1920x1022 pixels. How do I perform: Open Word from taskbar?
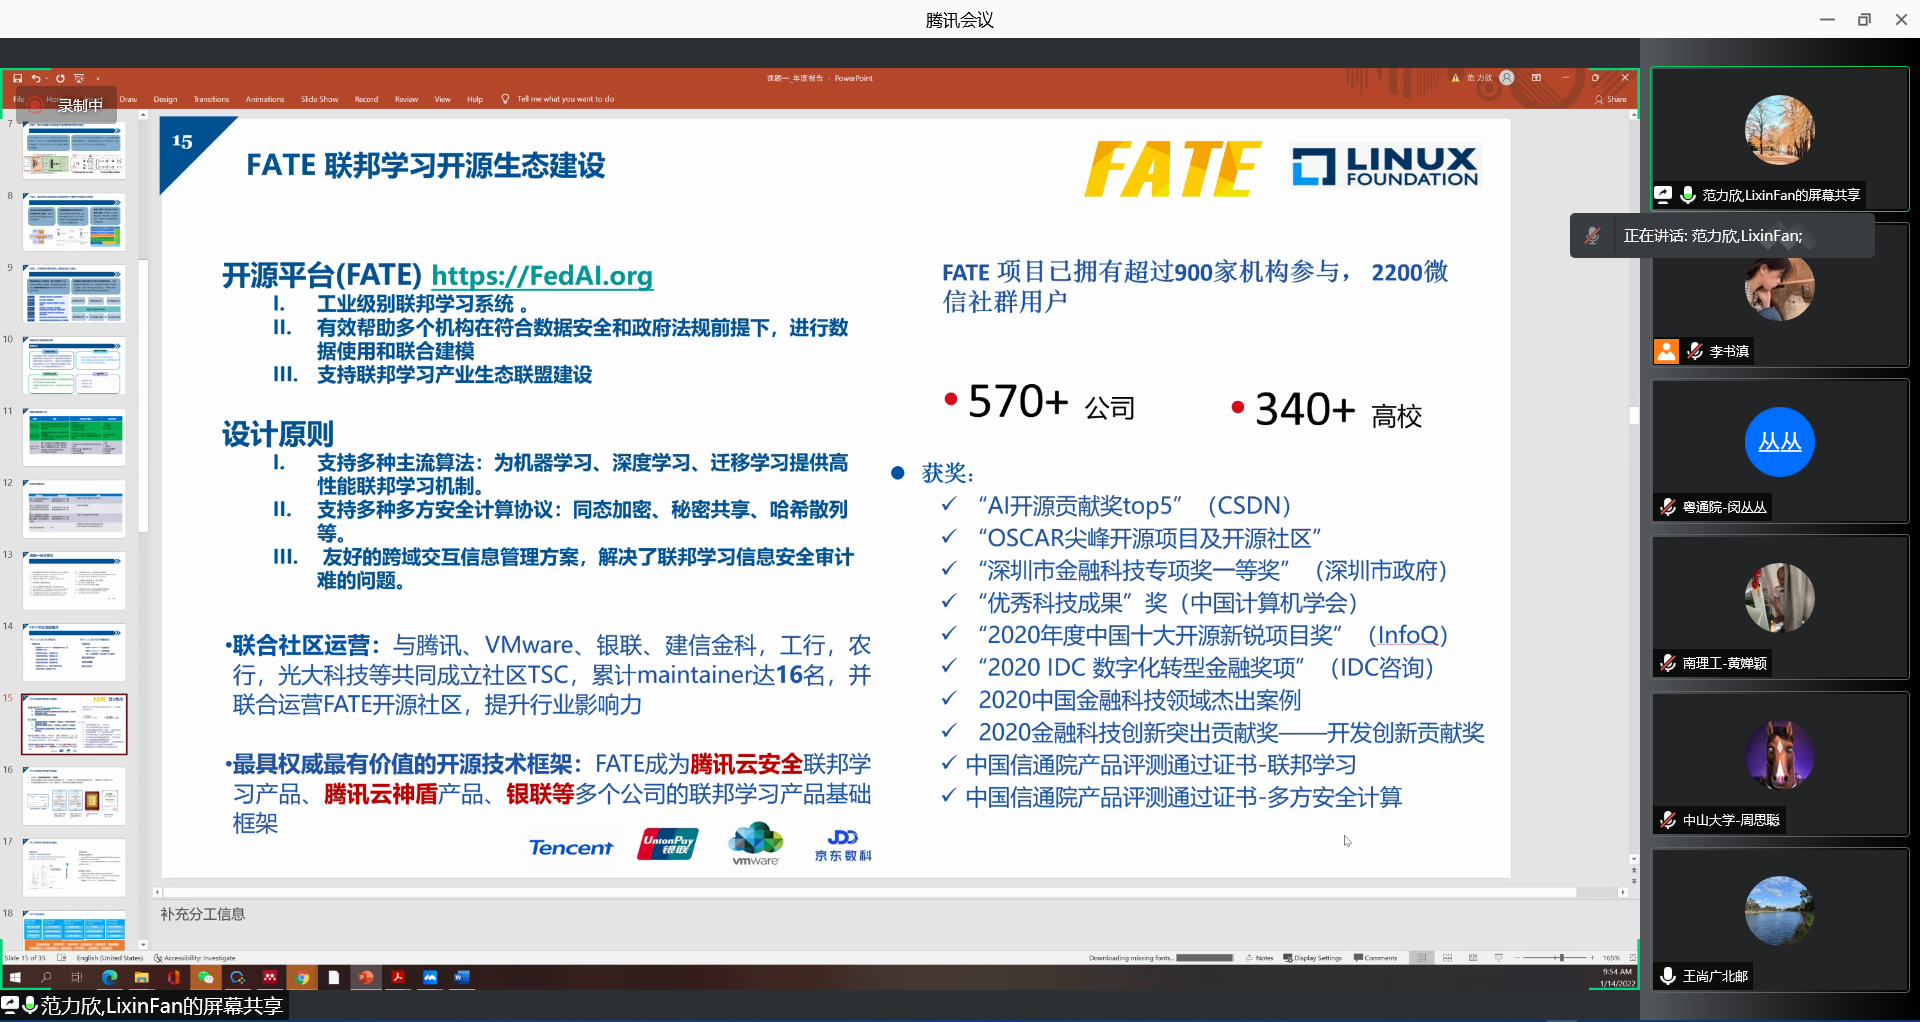click(x=462, y=977)
